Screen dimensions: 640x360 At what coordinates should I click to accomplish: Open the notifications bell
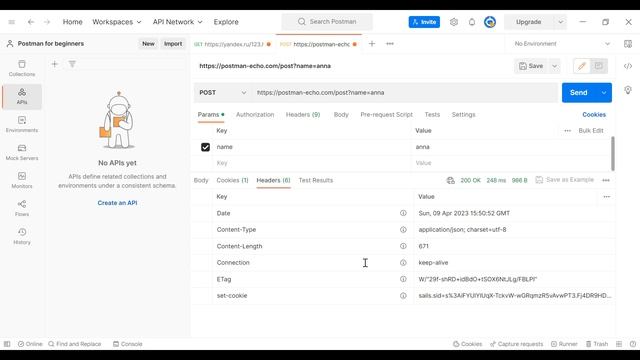[472, 22]
